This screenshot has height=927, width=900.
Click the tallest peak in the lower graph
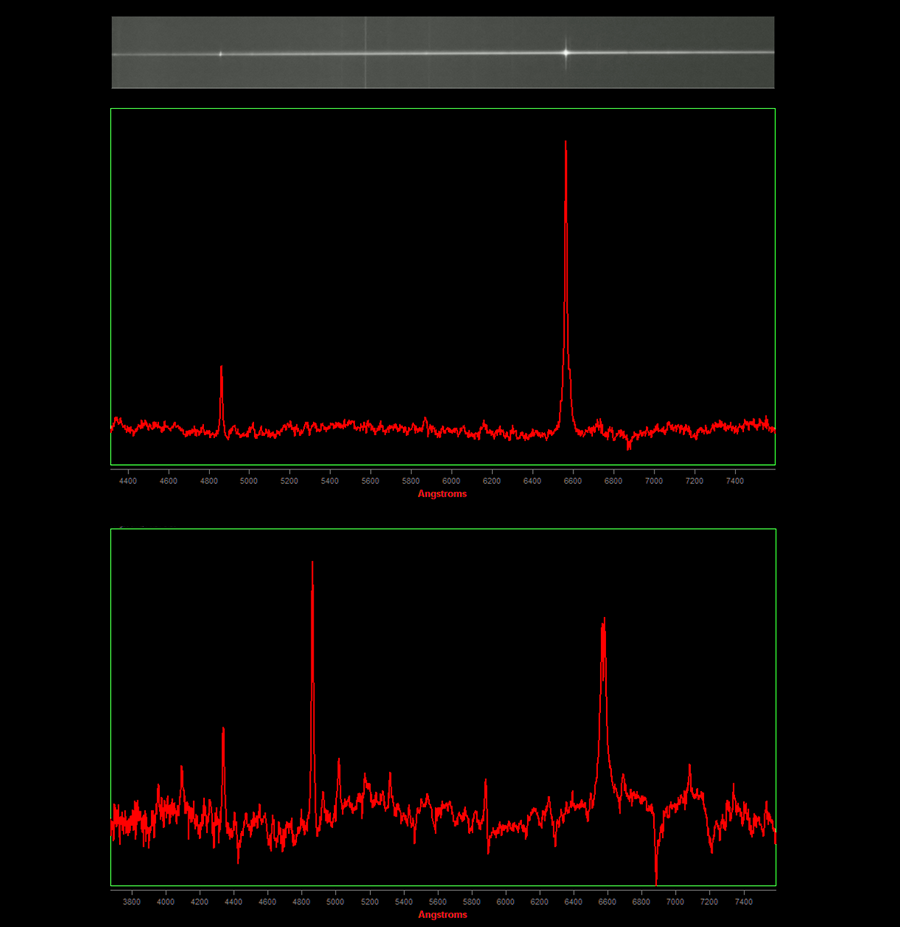(x=313, y=565)
